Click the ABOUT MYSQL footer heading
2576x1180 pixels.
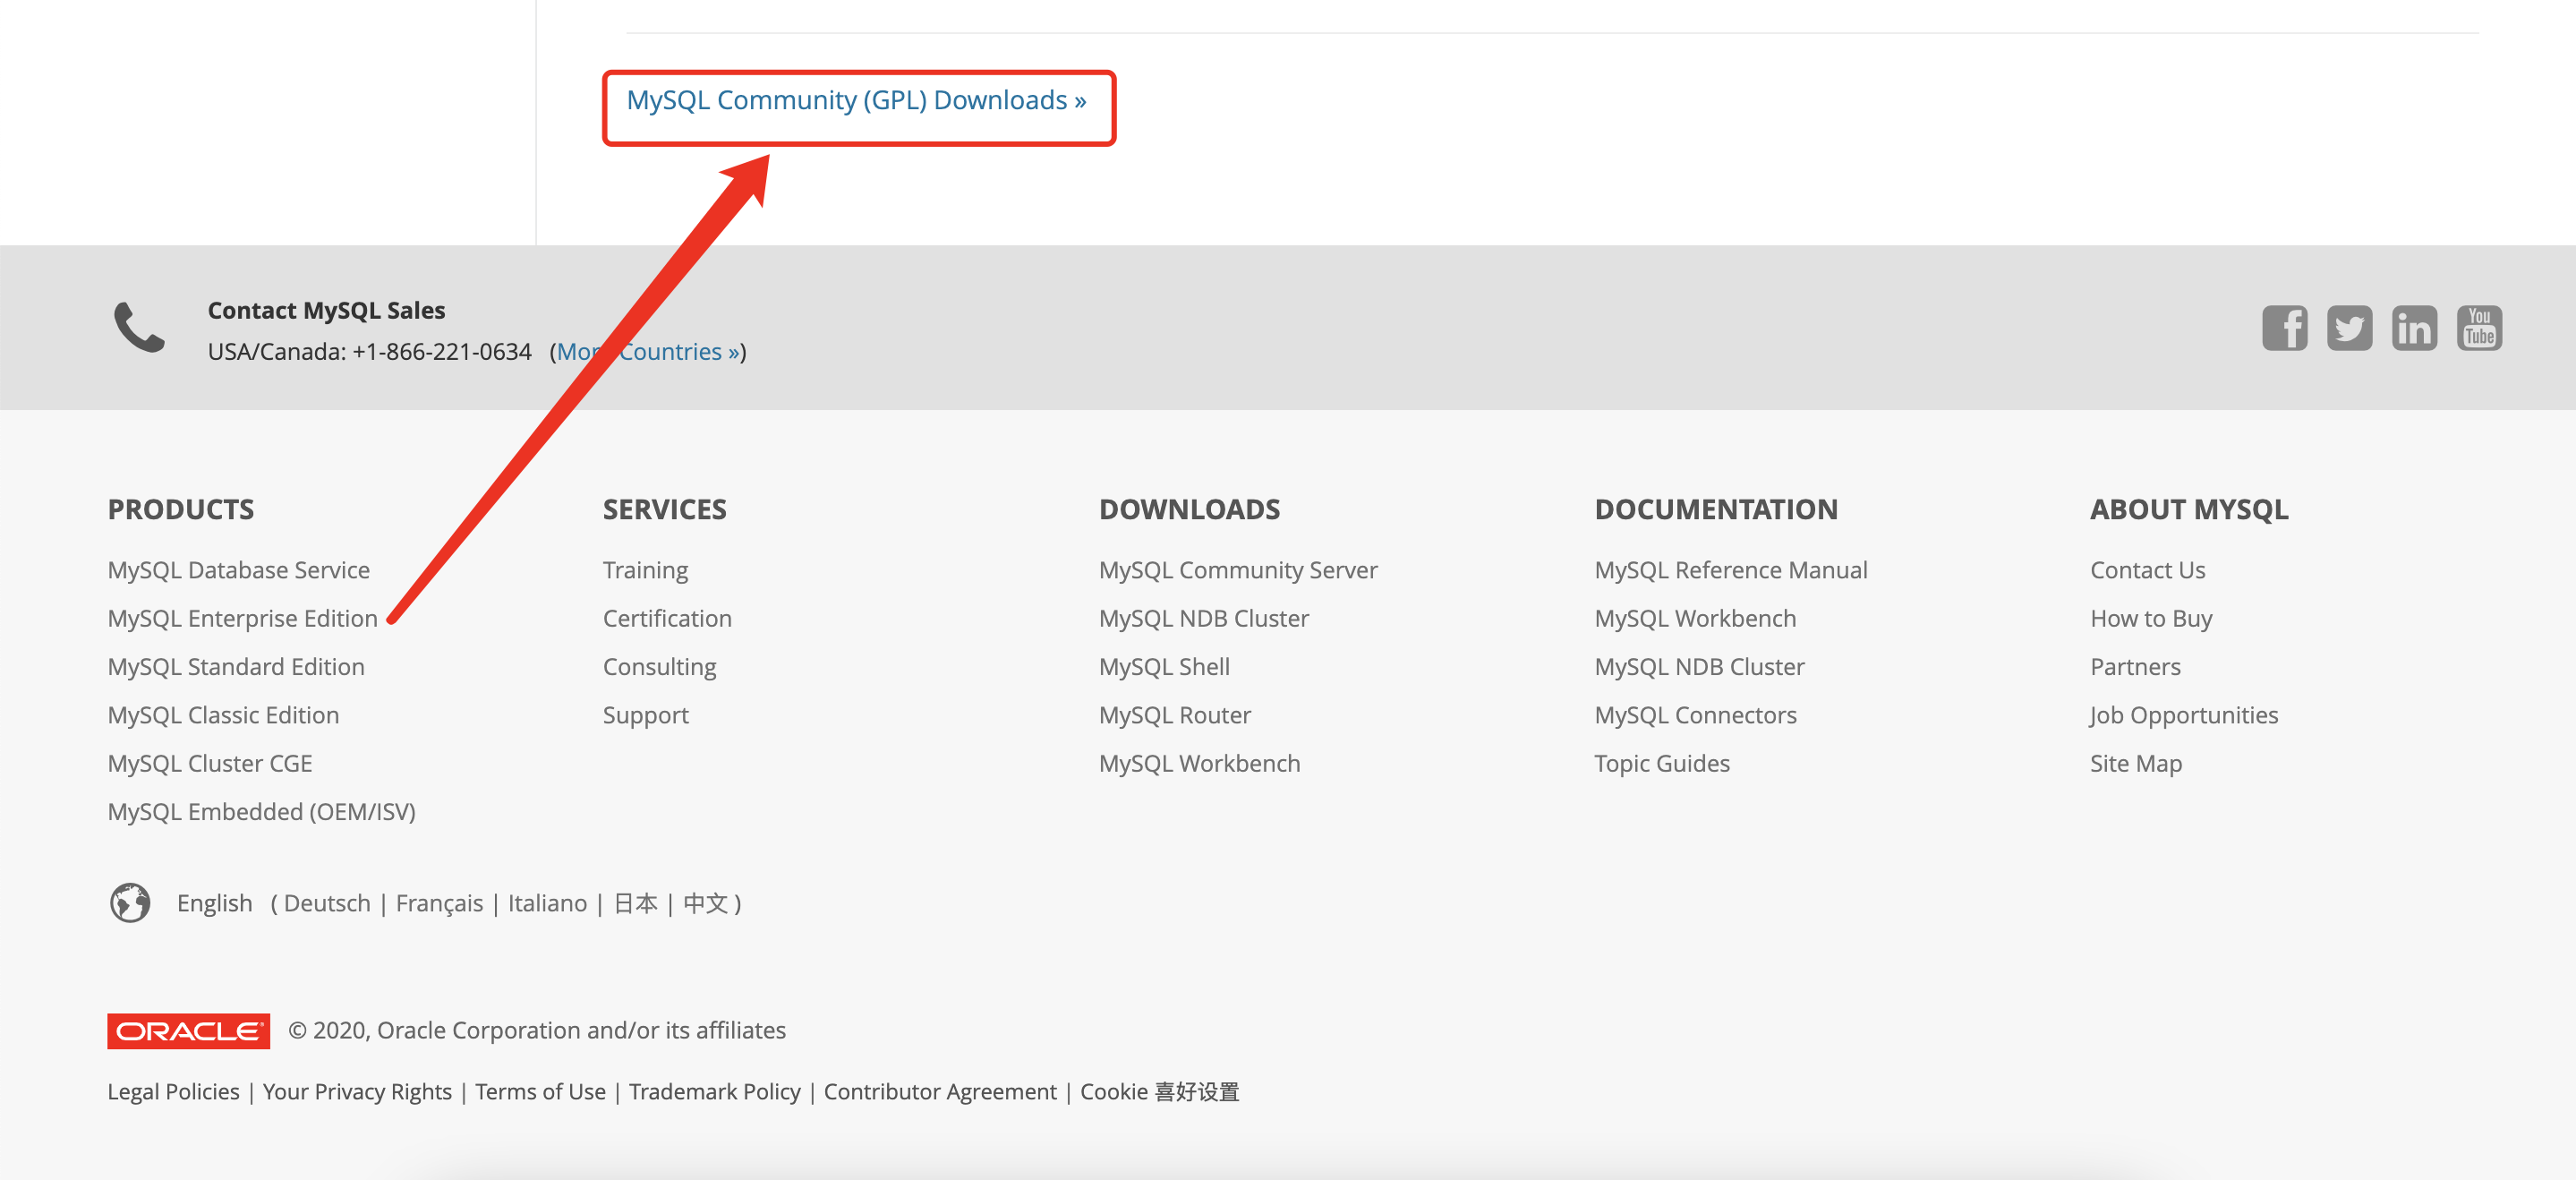[x=2189, y=510]
